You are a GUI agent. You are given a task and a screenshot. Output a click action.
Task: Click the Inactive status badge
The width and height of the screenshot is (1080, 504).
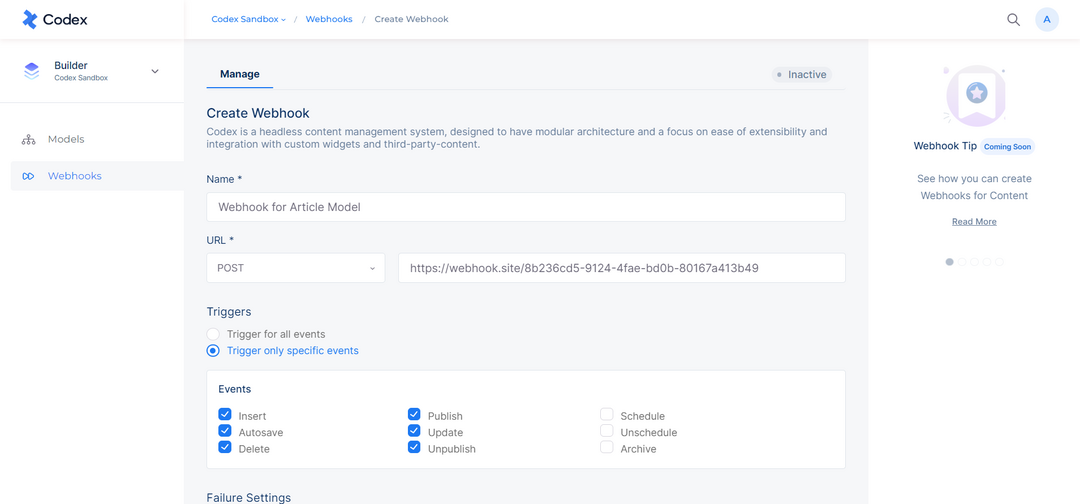click(802, 74)
